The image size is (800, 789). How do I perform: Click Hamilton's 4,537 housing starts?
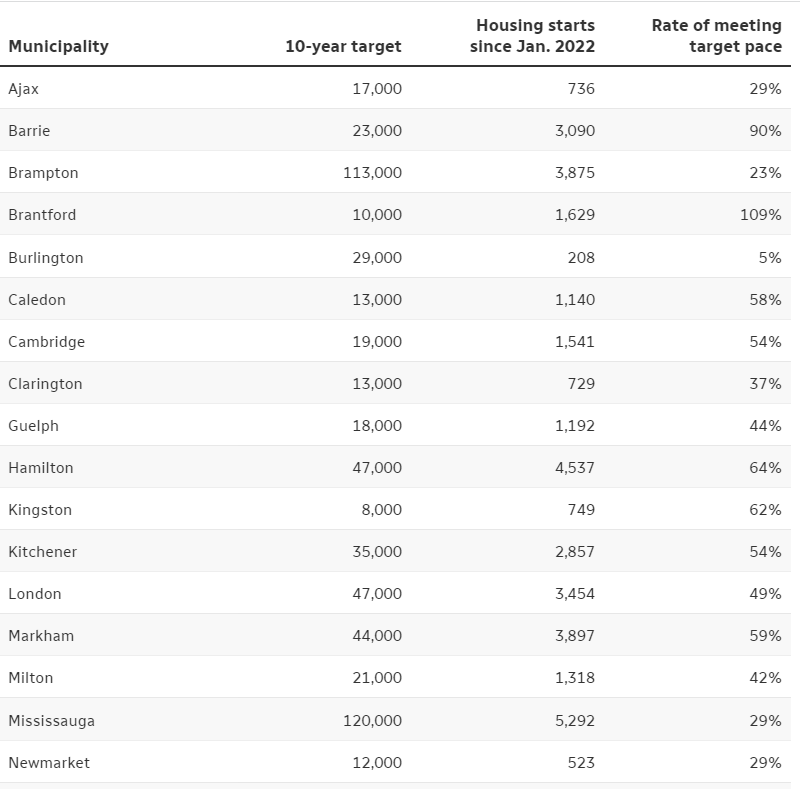click(x=574, y=468)
